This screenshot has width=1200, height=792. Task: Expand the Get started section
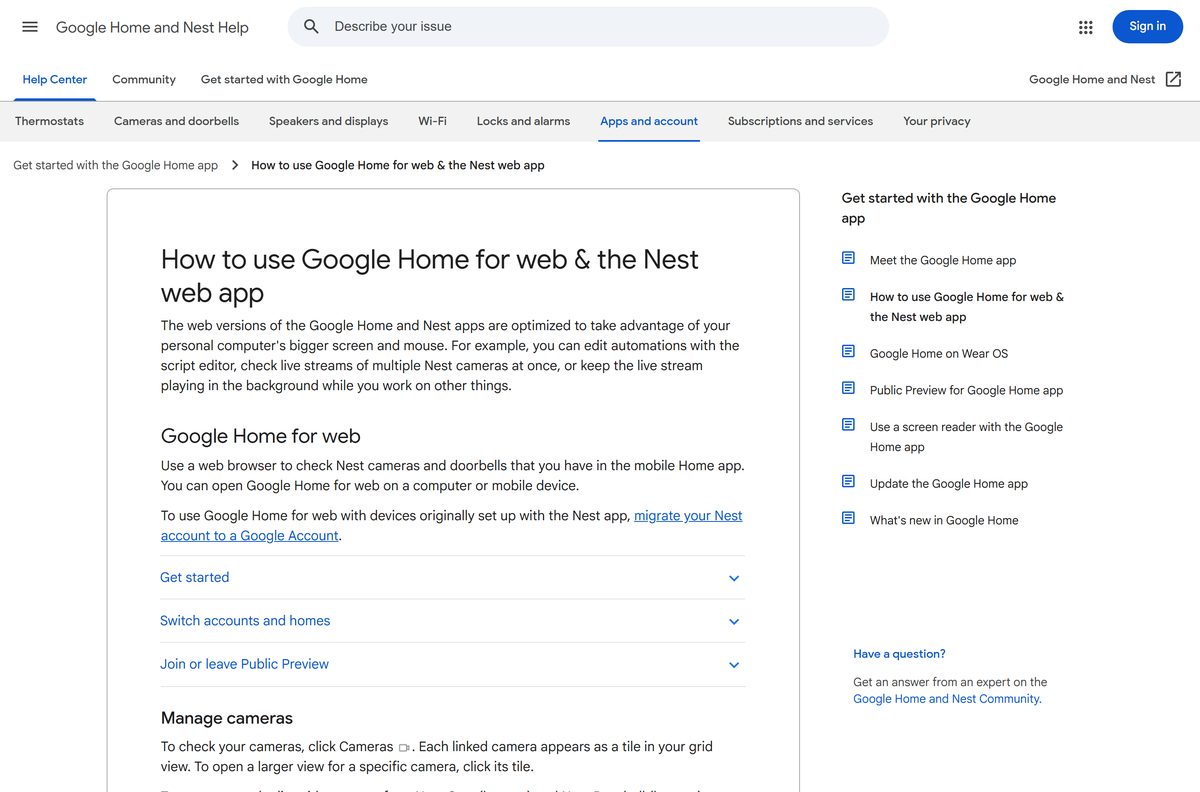[x=452, y=578]
